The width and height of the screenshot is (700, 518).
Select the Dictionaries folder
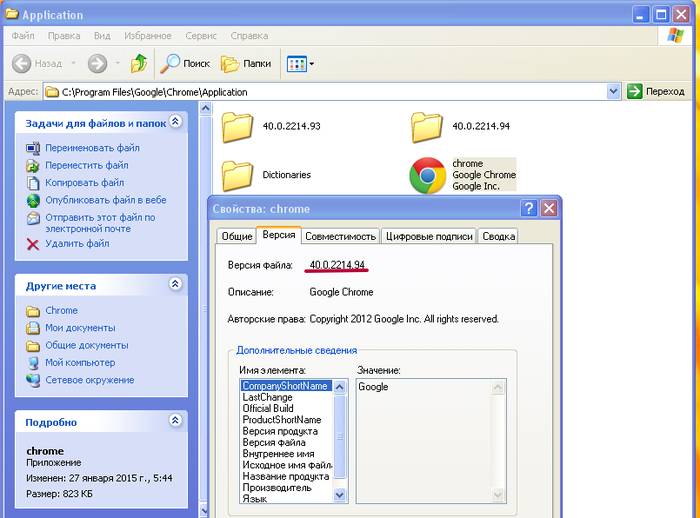point(267,175)
